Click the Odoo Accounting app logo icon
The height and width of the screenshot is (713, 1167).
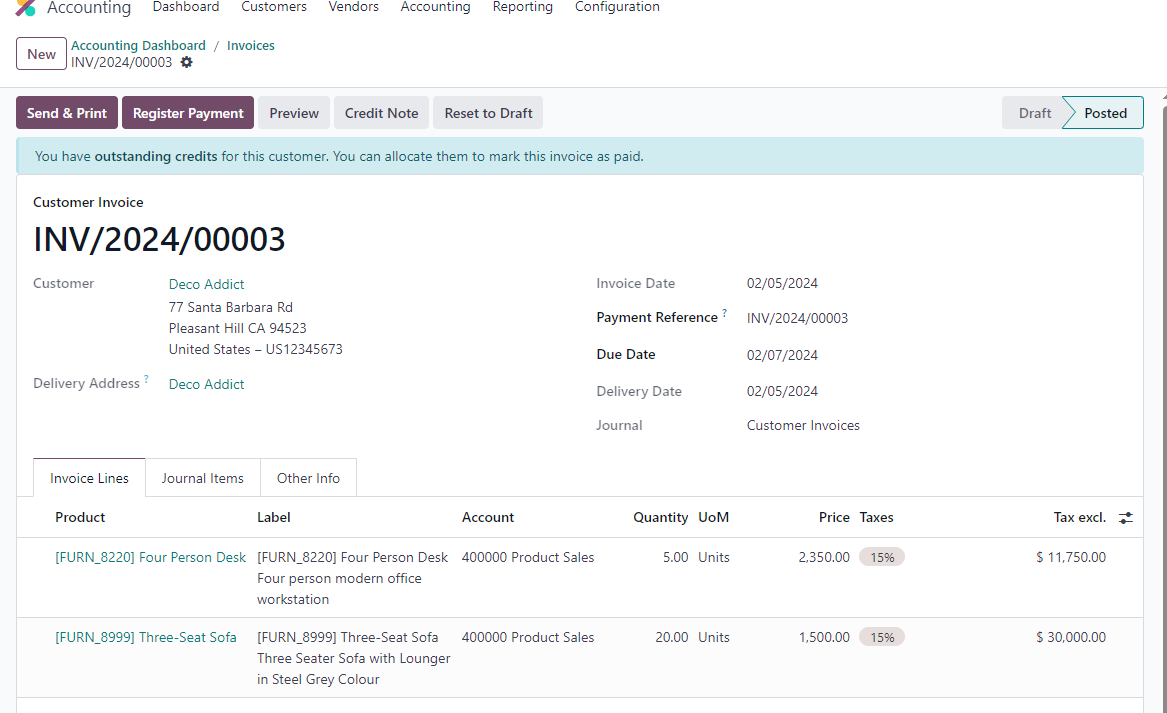pyautogui.click(x=25, y=7)
